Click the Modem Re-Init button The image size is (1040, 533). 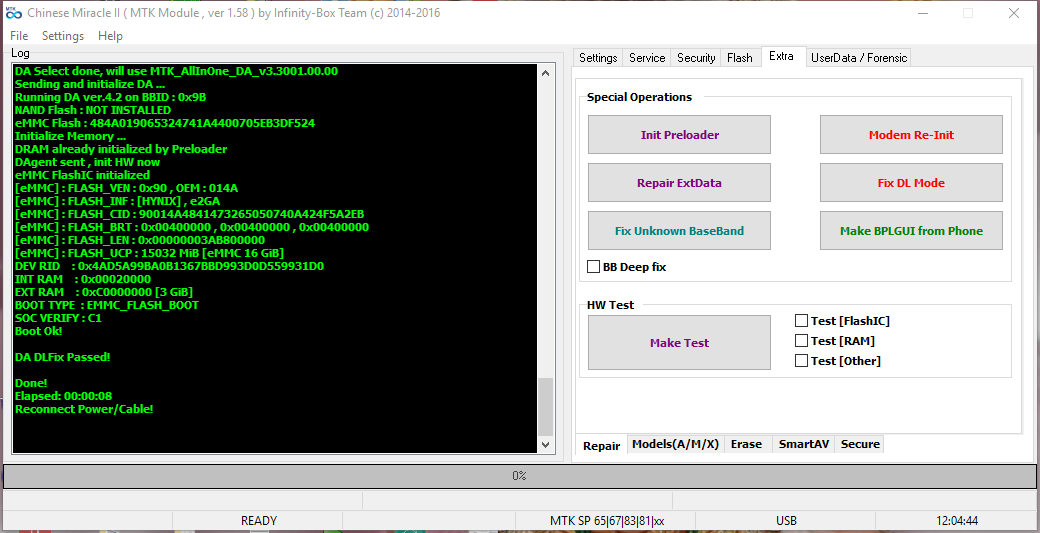click(x=911, y=135)
